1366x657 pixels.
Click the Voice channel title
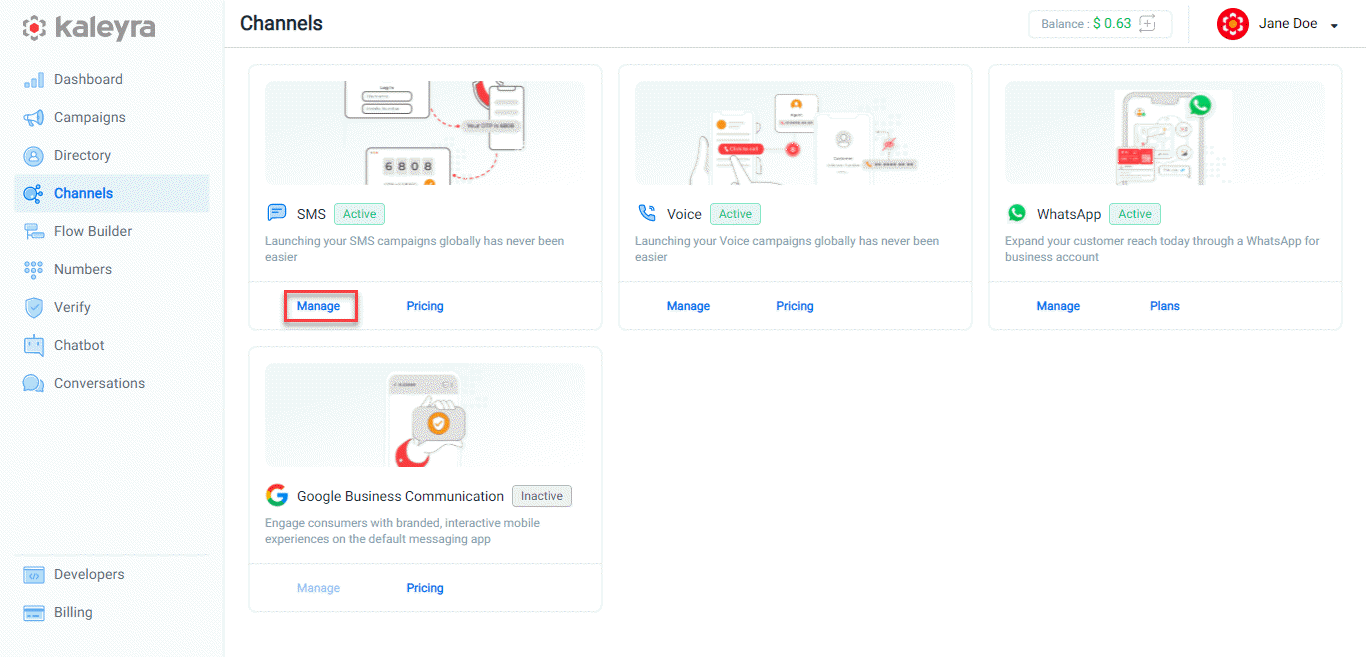click(x=684, y=214)
